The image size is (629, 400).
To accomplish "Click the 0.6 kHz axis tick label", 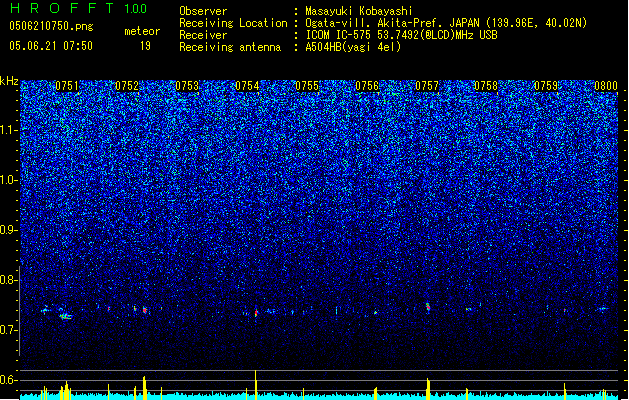I will (9, 380).
